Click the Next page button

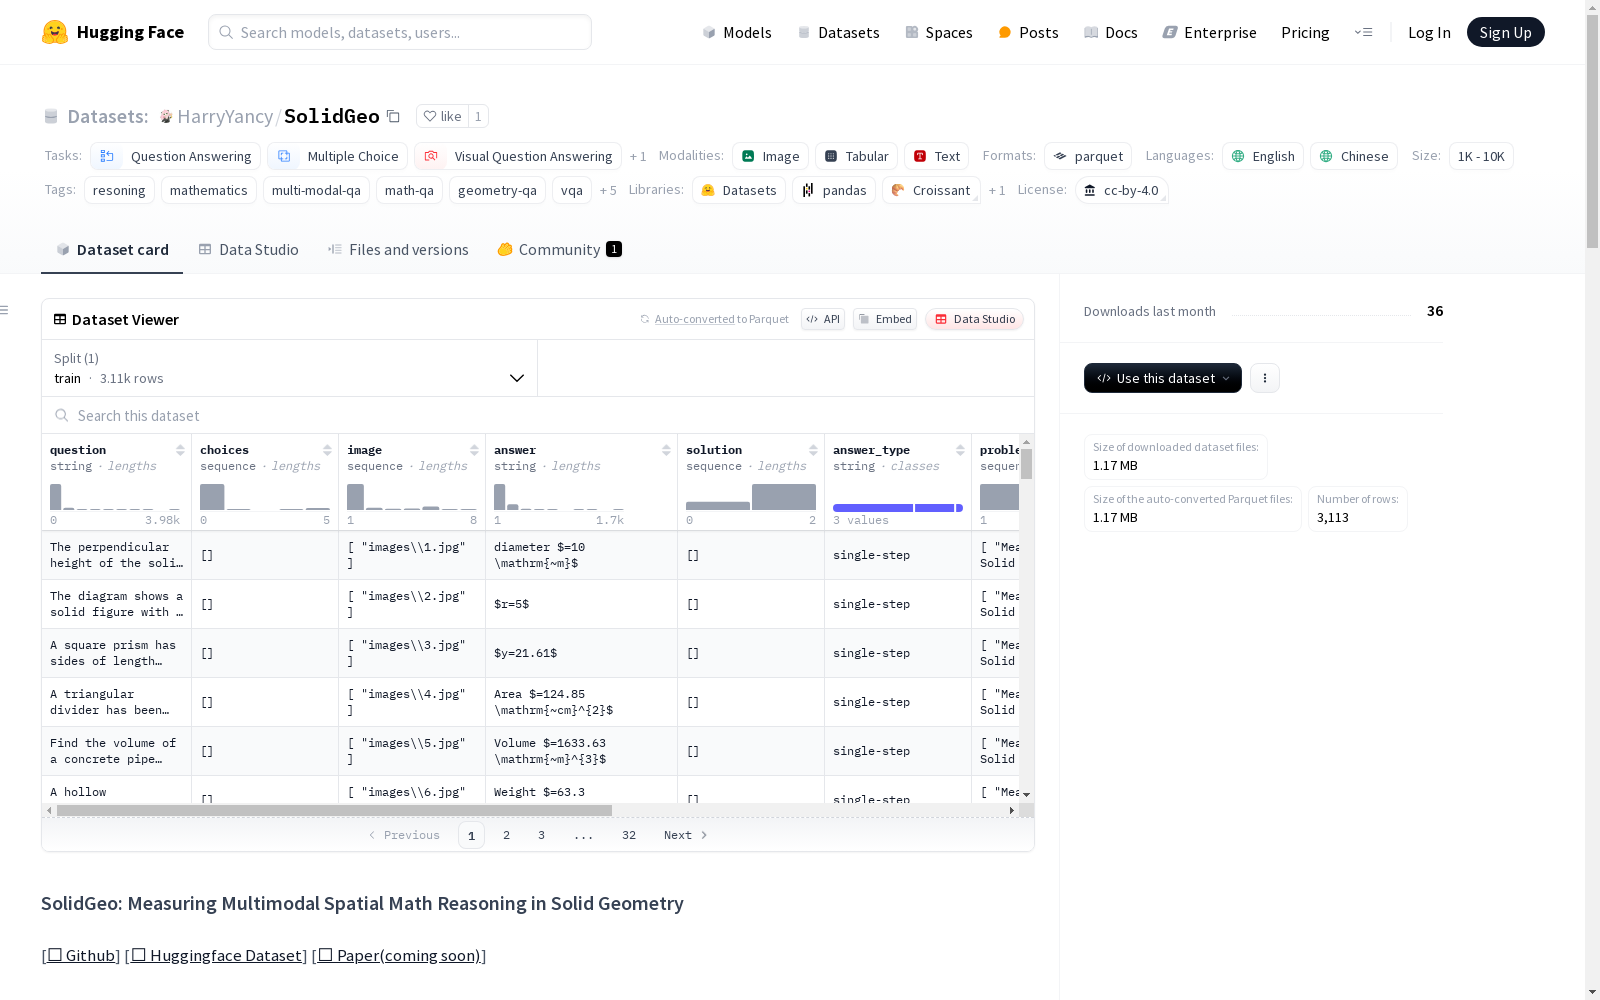click(x=686, y=835)
